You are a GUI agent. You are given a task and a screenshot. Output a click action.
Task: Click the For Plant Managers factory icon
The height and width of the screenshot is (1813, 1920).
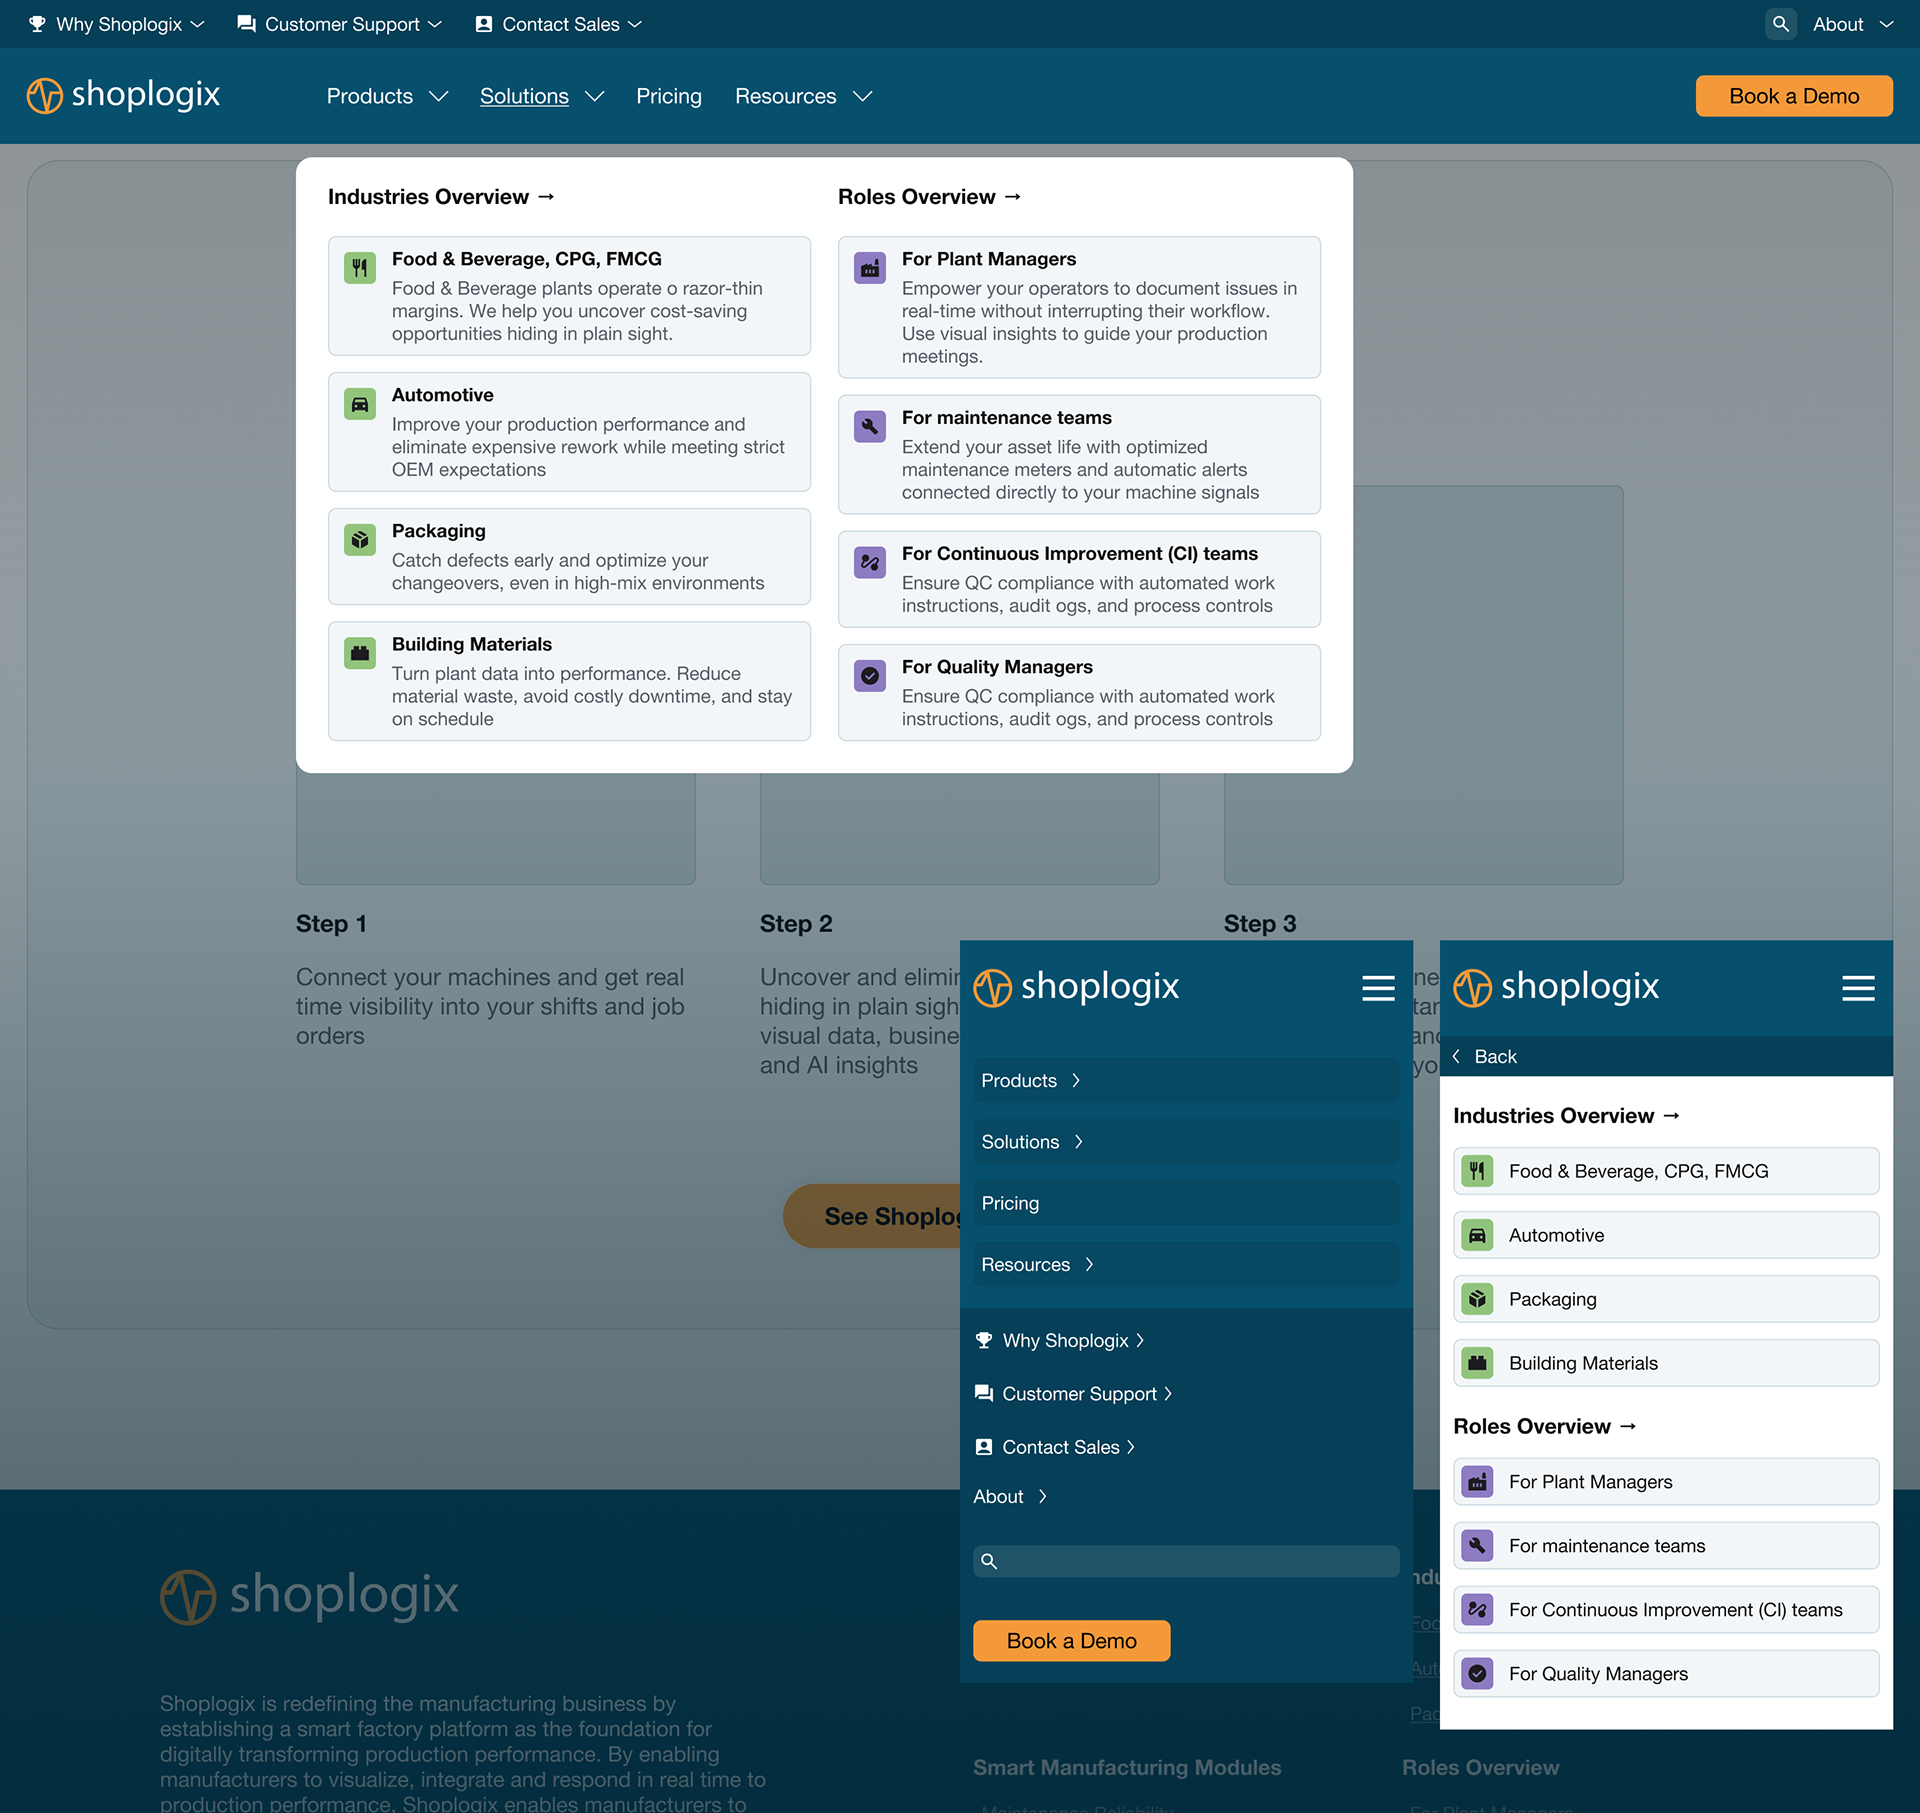[870, 268]
